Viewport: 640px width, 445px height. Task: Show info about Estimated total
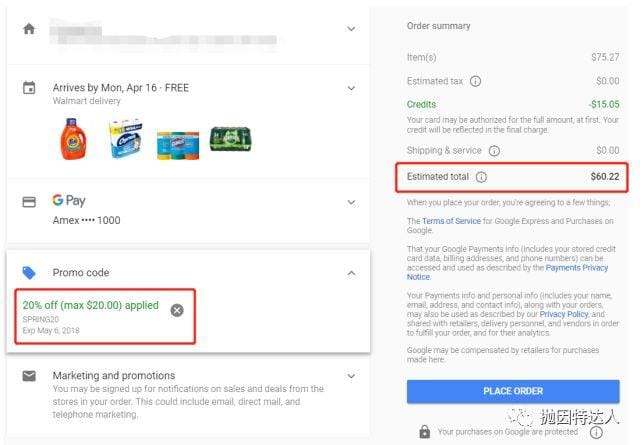point(481,177)
